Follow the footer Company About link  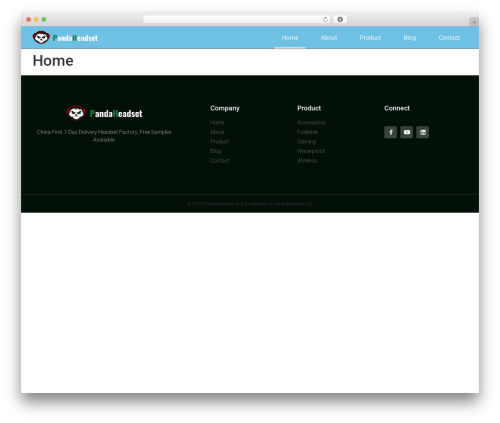[x=217, y=132]
